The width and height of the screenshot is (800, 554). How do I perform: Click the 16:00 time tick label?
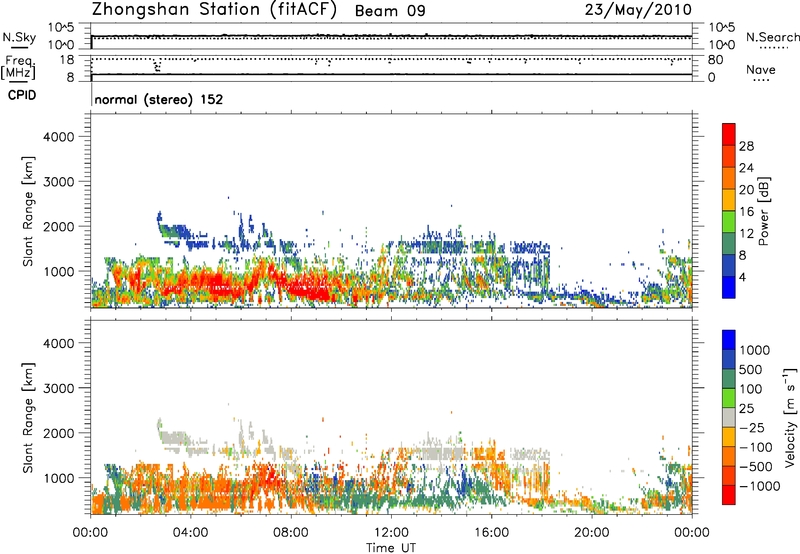(491, 533)
